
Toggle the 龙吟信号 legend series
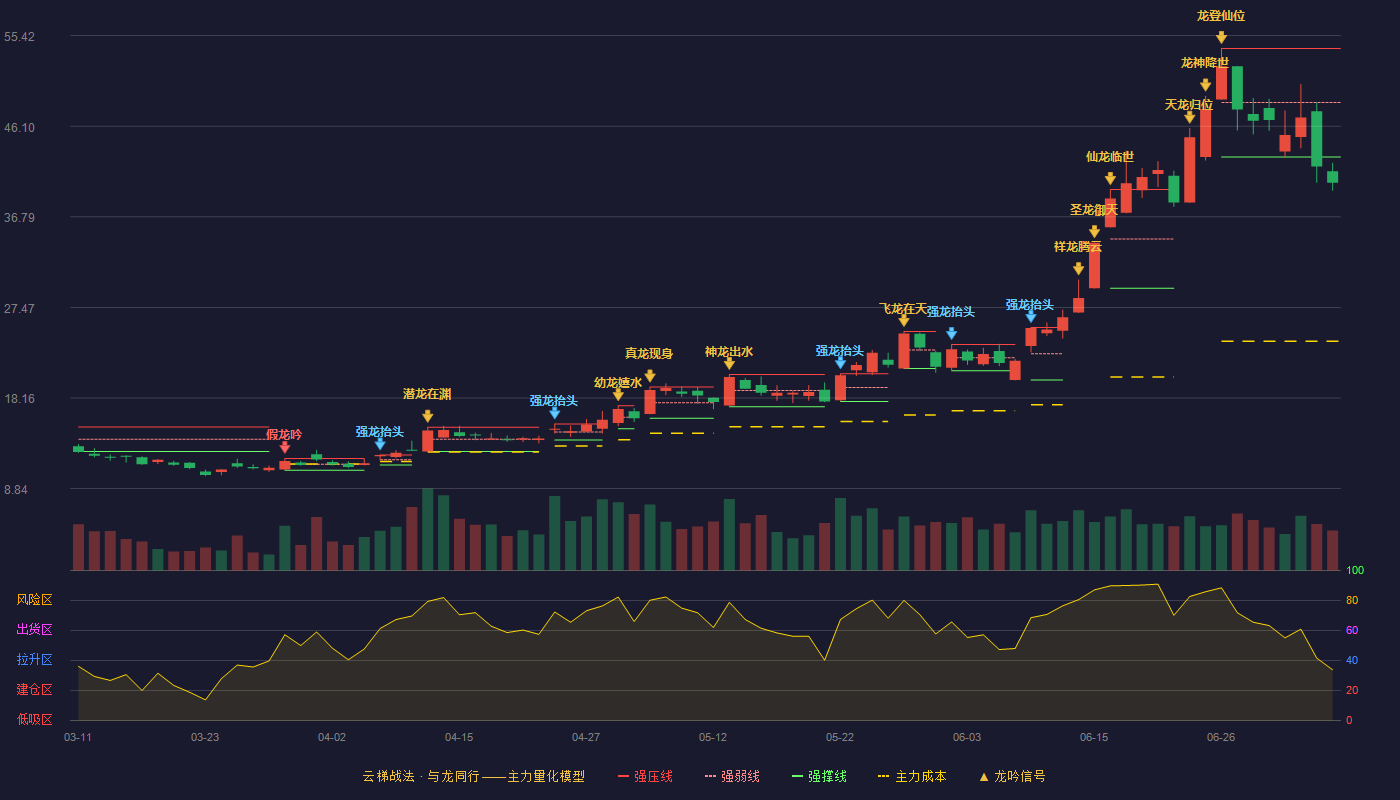click(x=1011, y=776)
